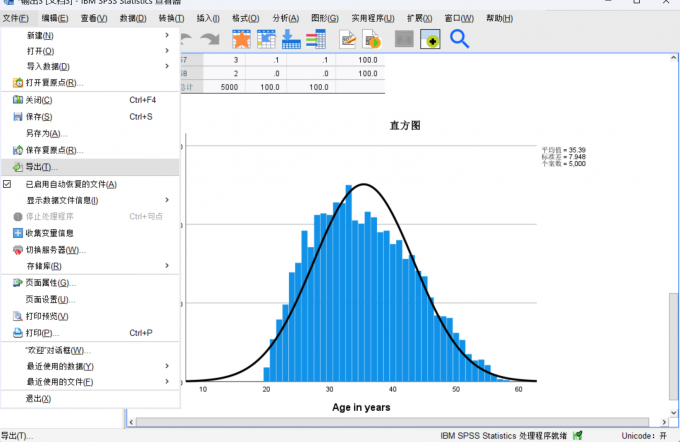The height and width of the screenshot is (442, 680).
Task: Click the 文件(F) menu title
Action: click(x=16, y=18)
